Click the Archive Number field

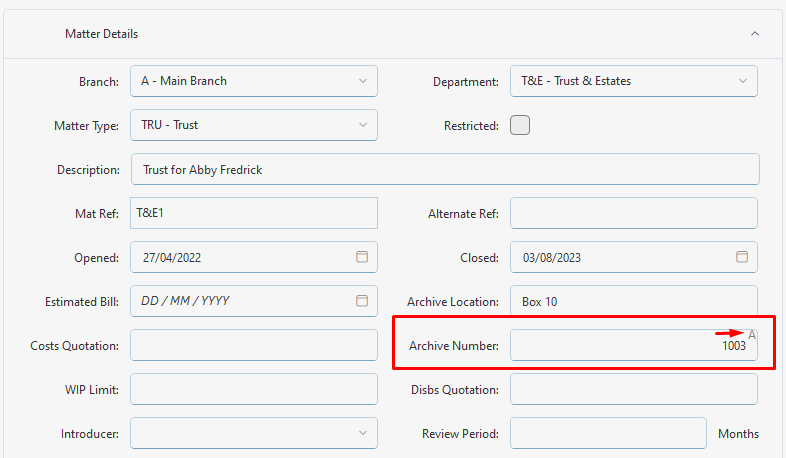pyautogui.click(x=634, y=345)
